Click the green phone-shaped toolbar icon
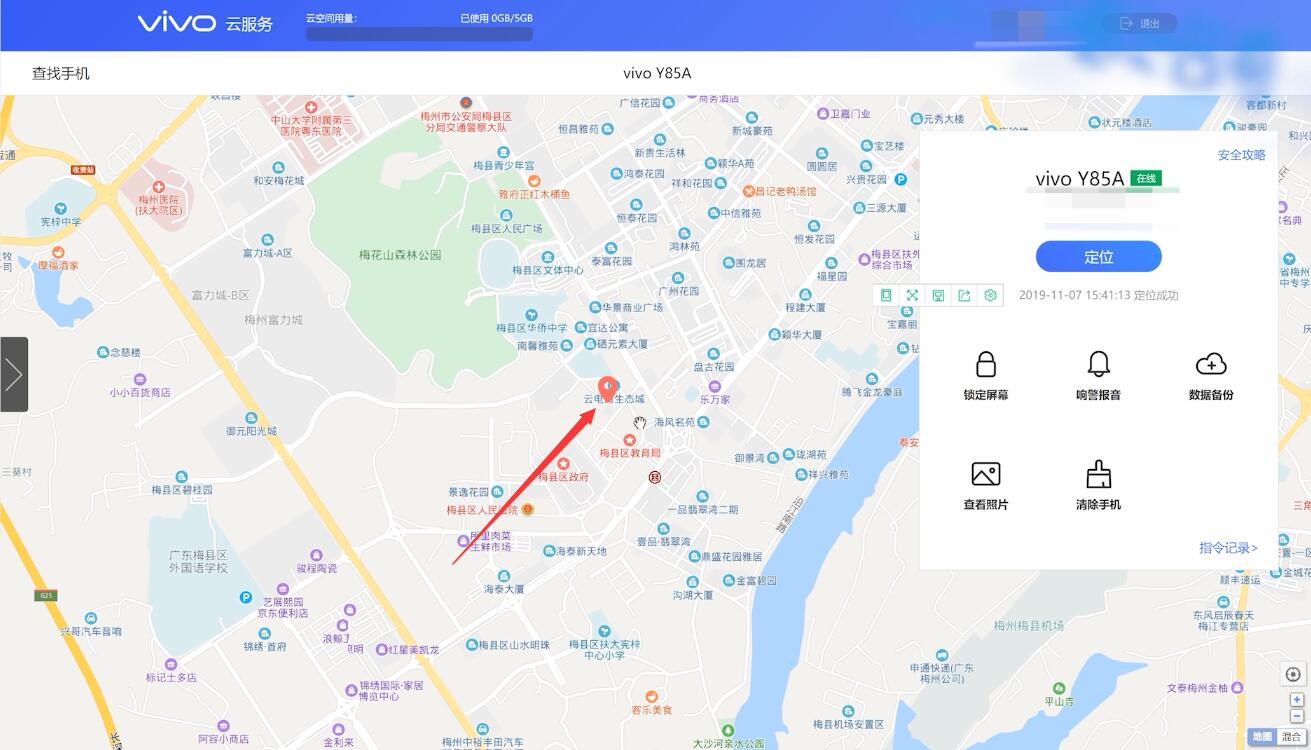1311x750 pixels. tap(886, 295)
